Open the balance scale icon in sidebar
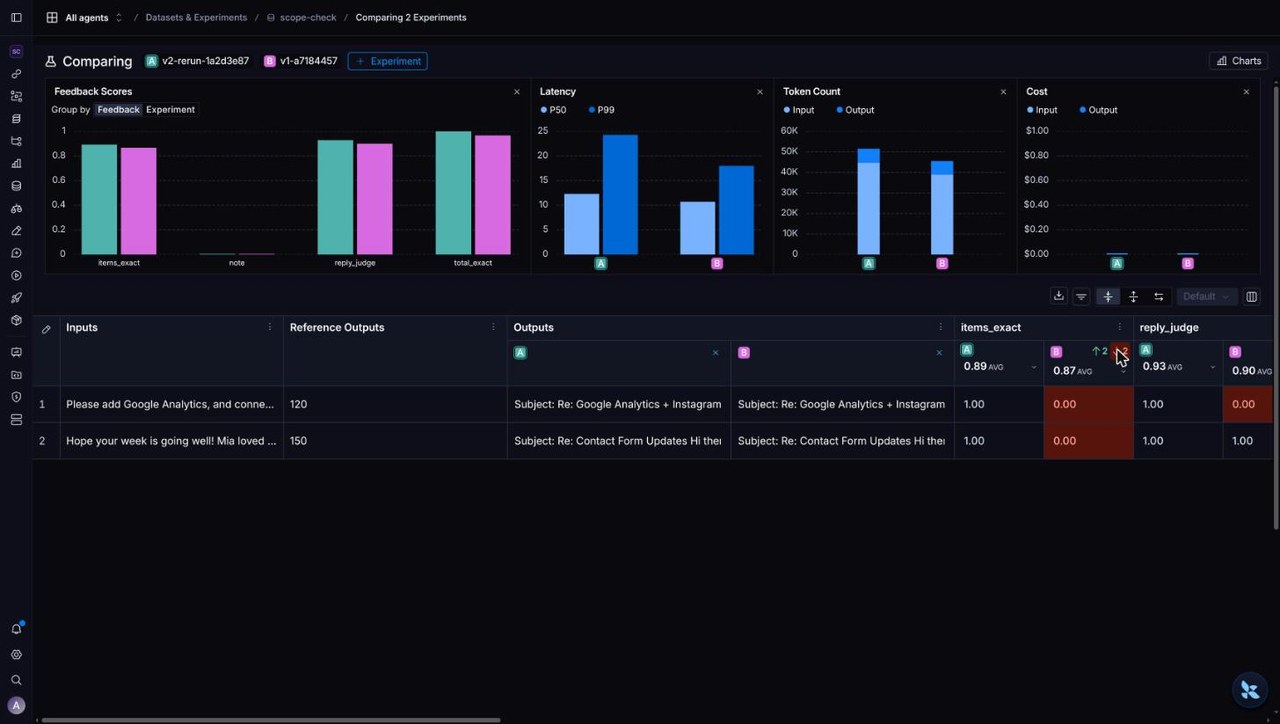Image resolution: width=1280 pixels, height=724 pixels. click(16, 208)
